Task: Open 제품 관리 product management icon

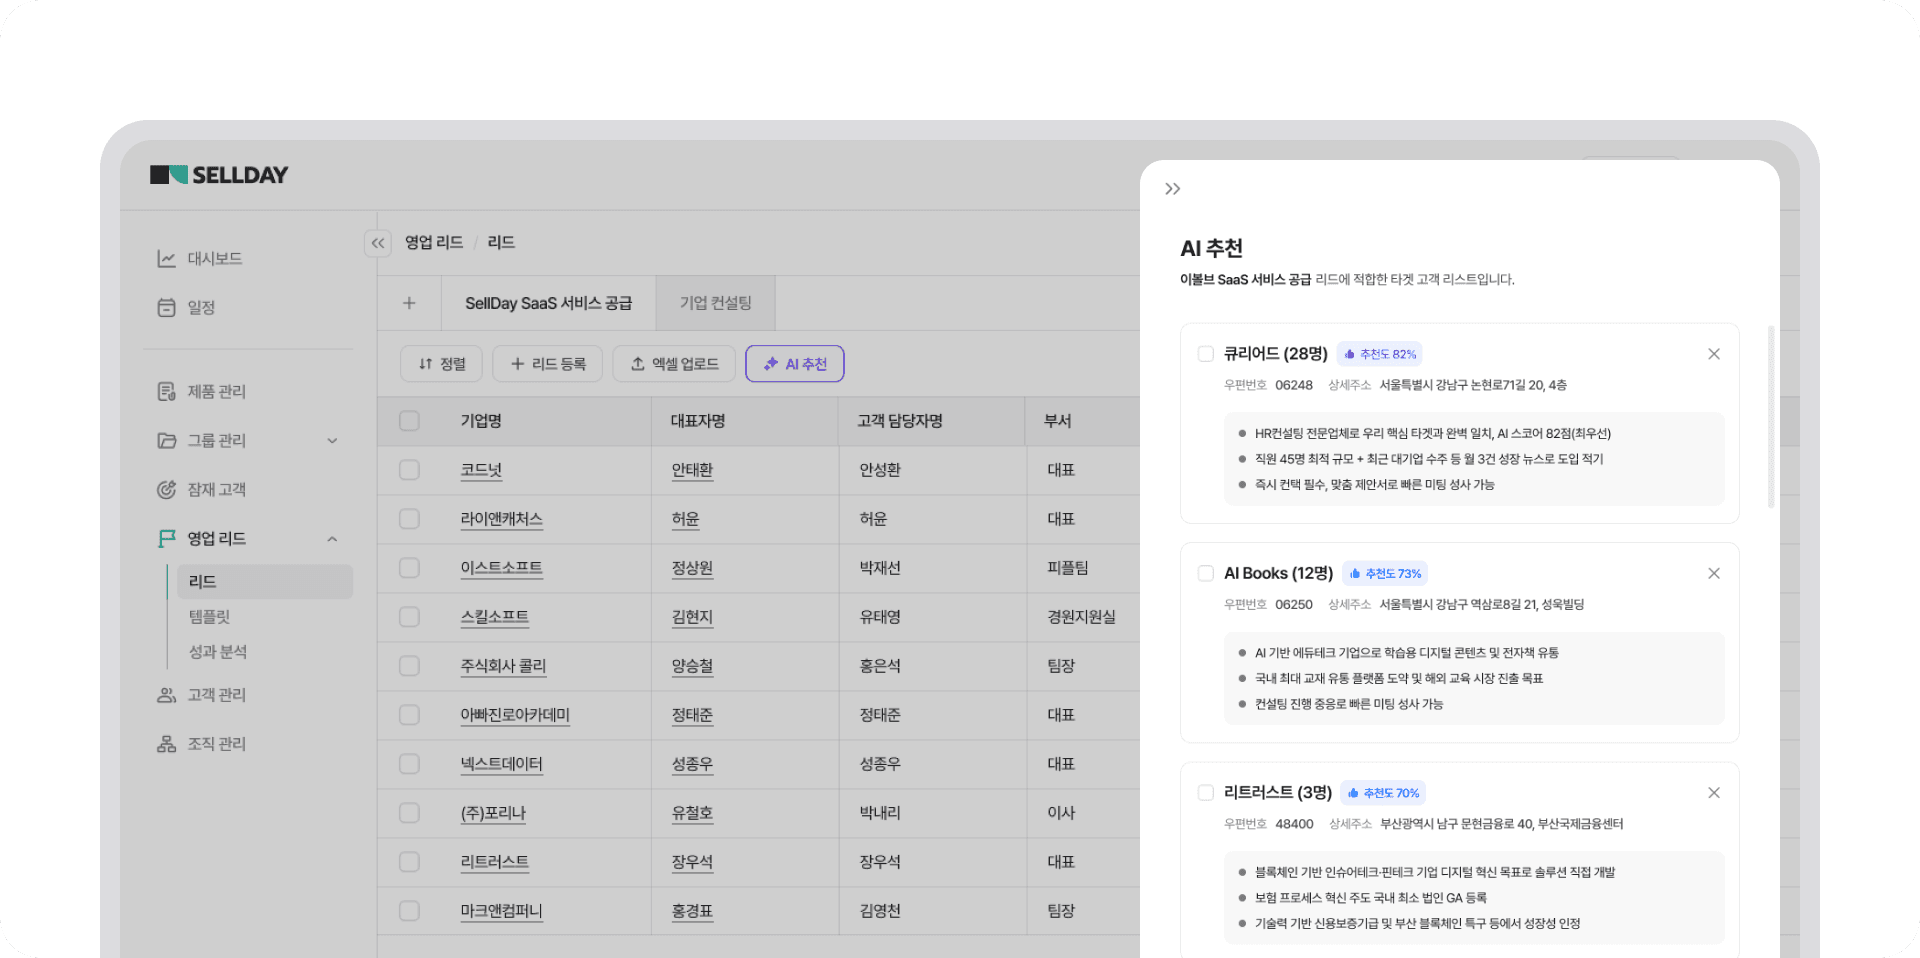Action: point(166,392)
